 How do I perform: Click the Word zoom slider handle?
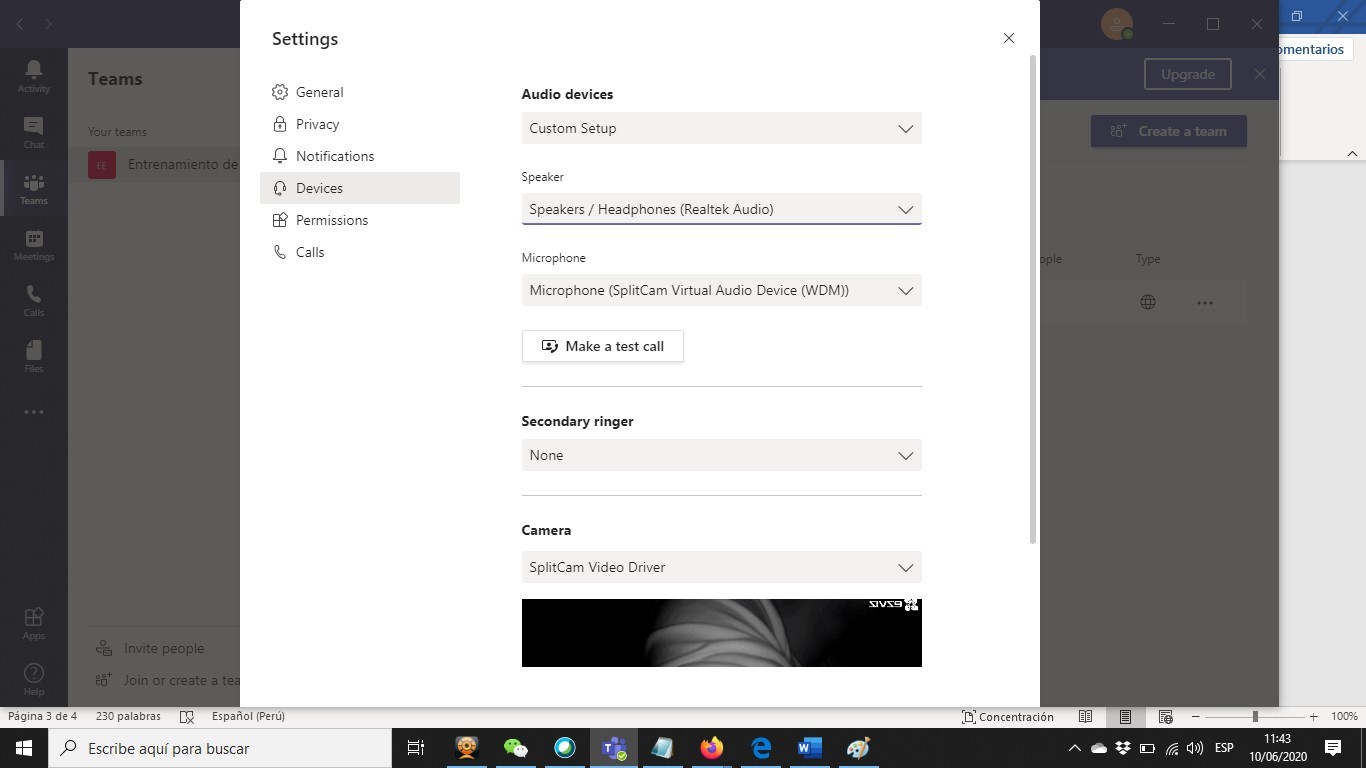1255,716
